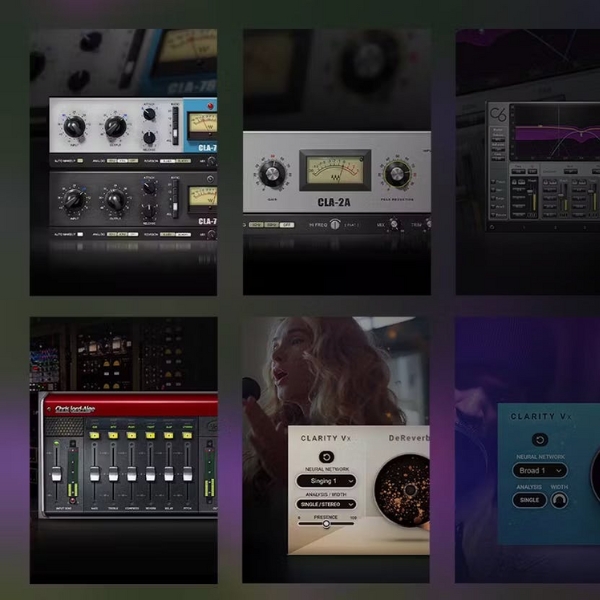Viewport: 600px width, 600px height.
Task: Open the Single / Stereo analysis dropdown
Action: point(326,504)
